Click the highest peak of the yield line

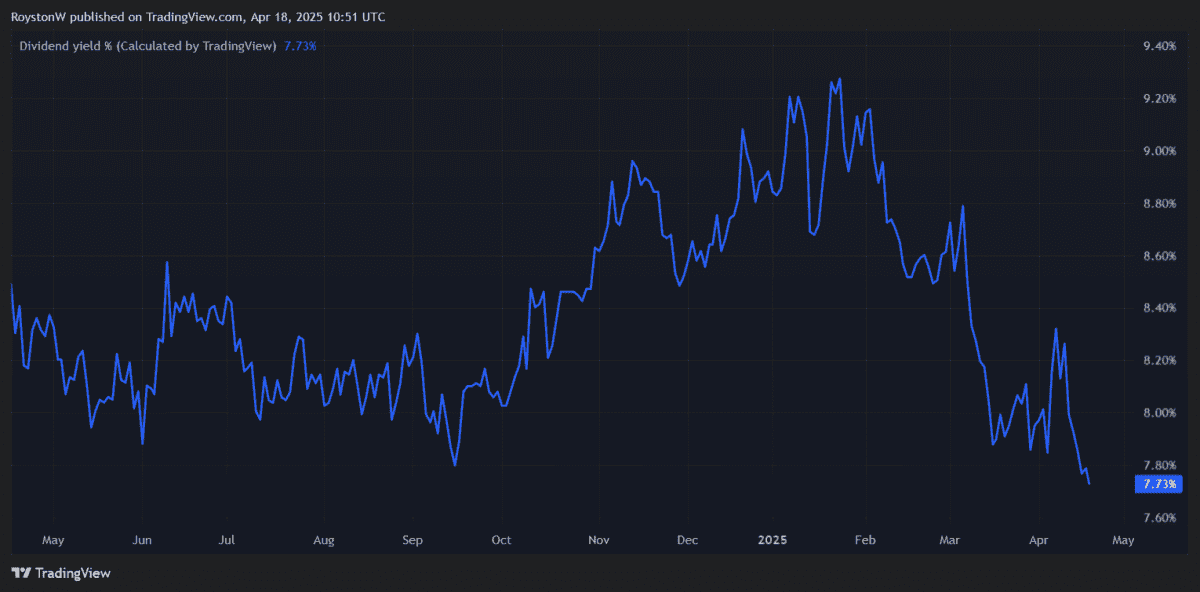click(x=839, y=78)
